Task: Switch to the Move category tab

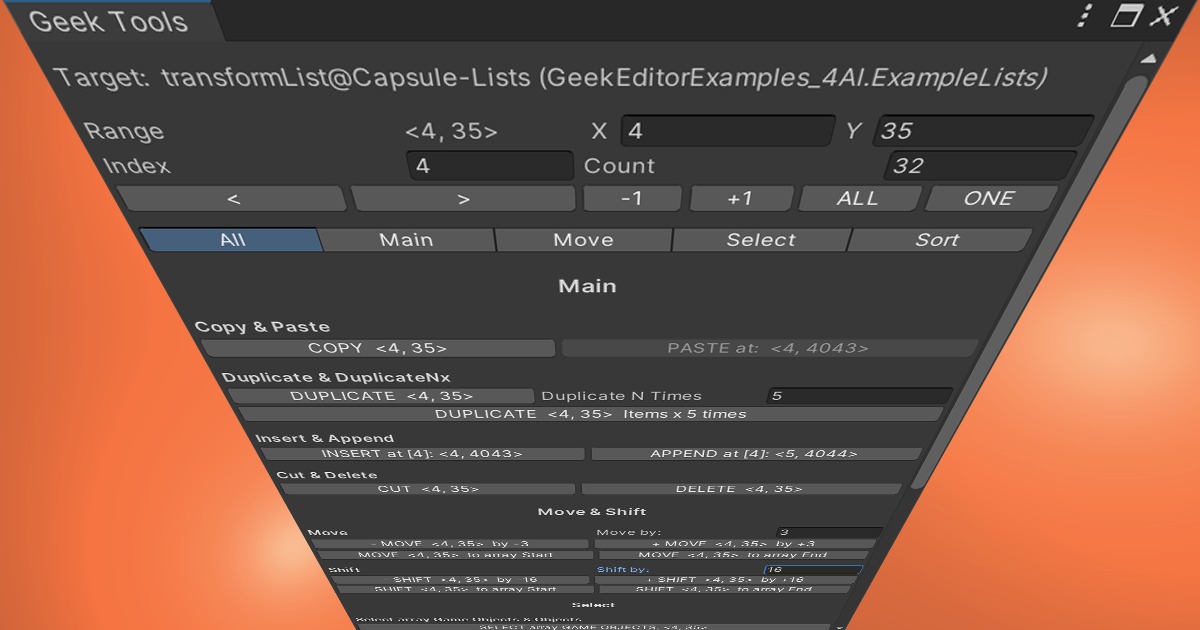Action: tap(583, 240)
